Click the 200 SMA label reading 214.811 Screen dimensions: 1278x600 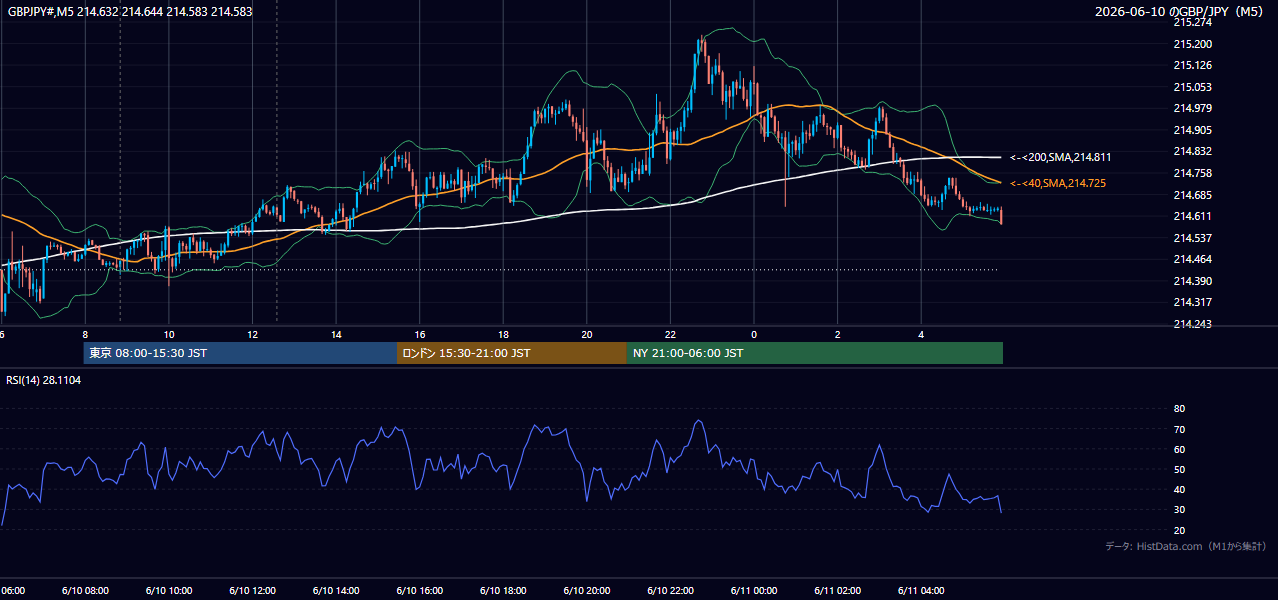[1061, 157]
